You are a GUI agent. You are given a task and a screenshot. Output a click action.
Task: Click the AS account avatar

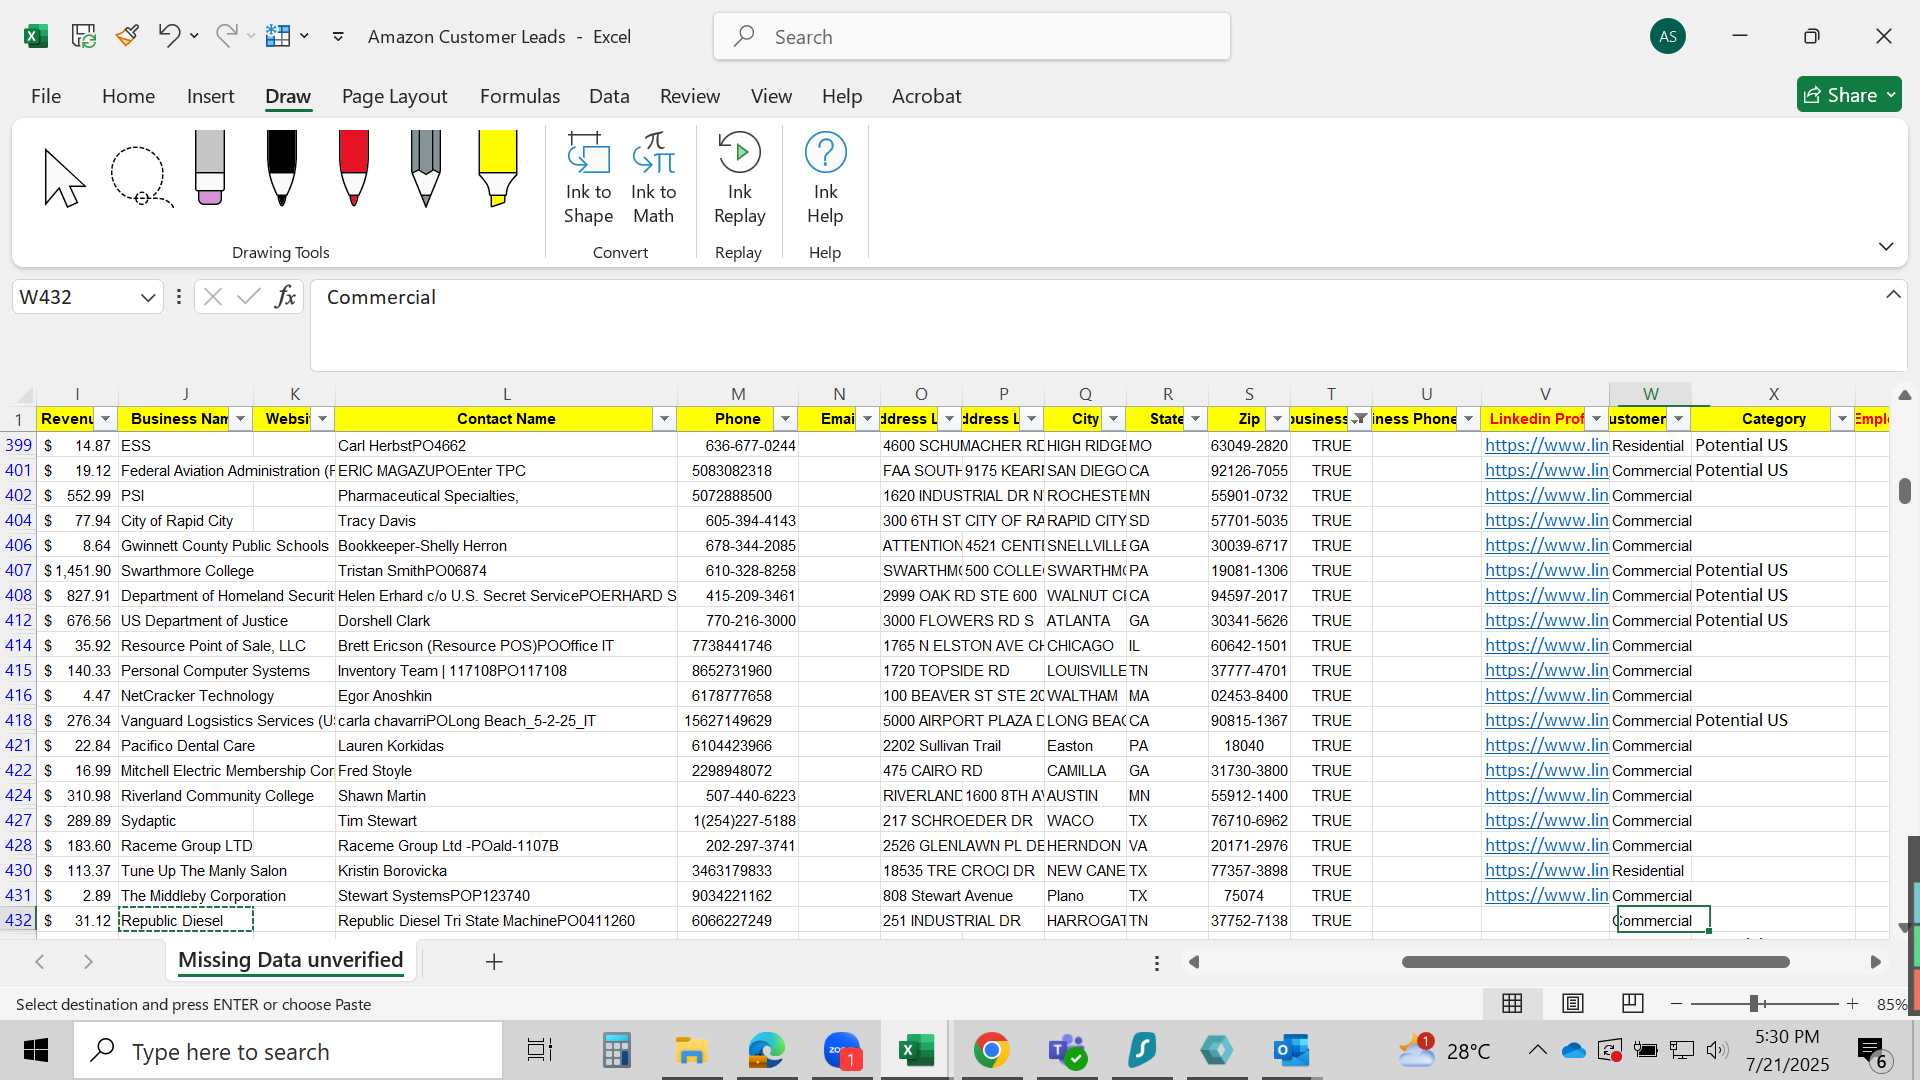click(1667, 37)
